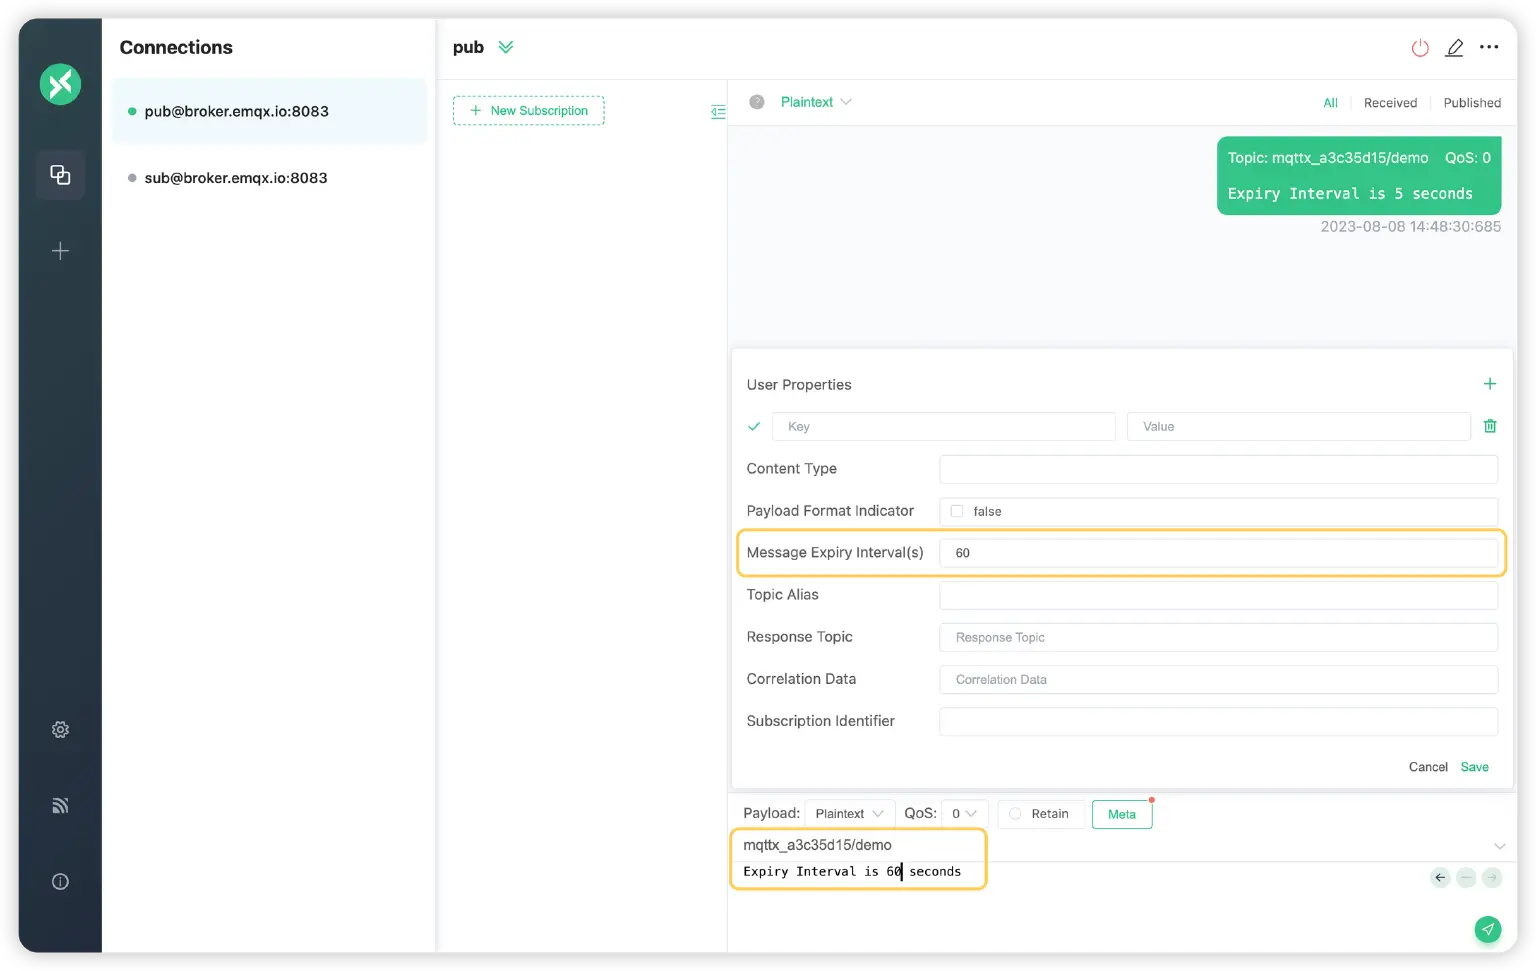Open the Payload Plaintext format dropdown
Screen dimensions: 1536x971
click(x=848, y=814)
